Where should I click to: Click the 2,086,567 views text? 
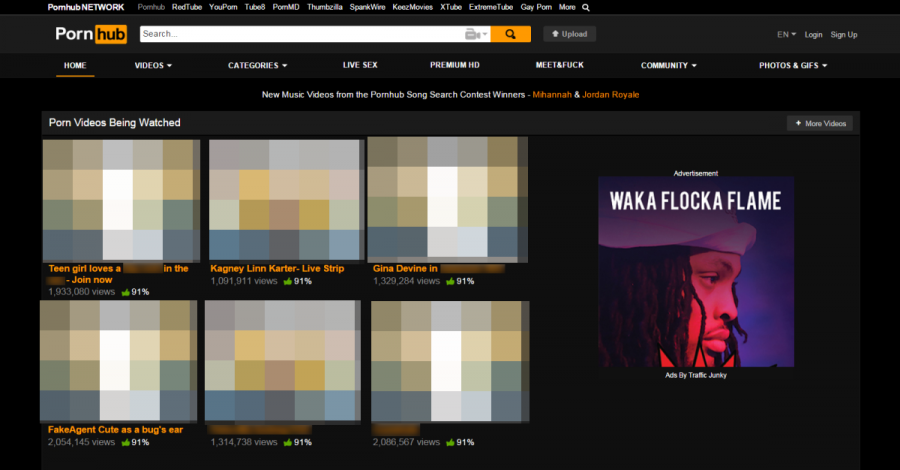tap(406, 442)
